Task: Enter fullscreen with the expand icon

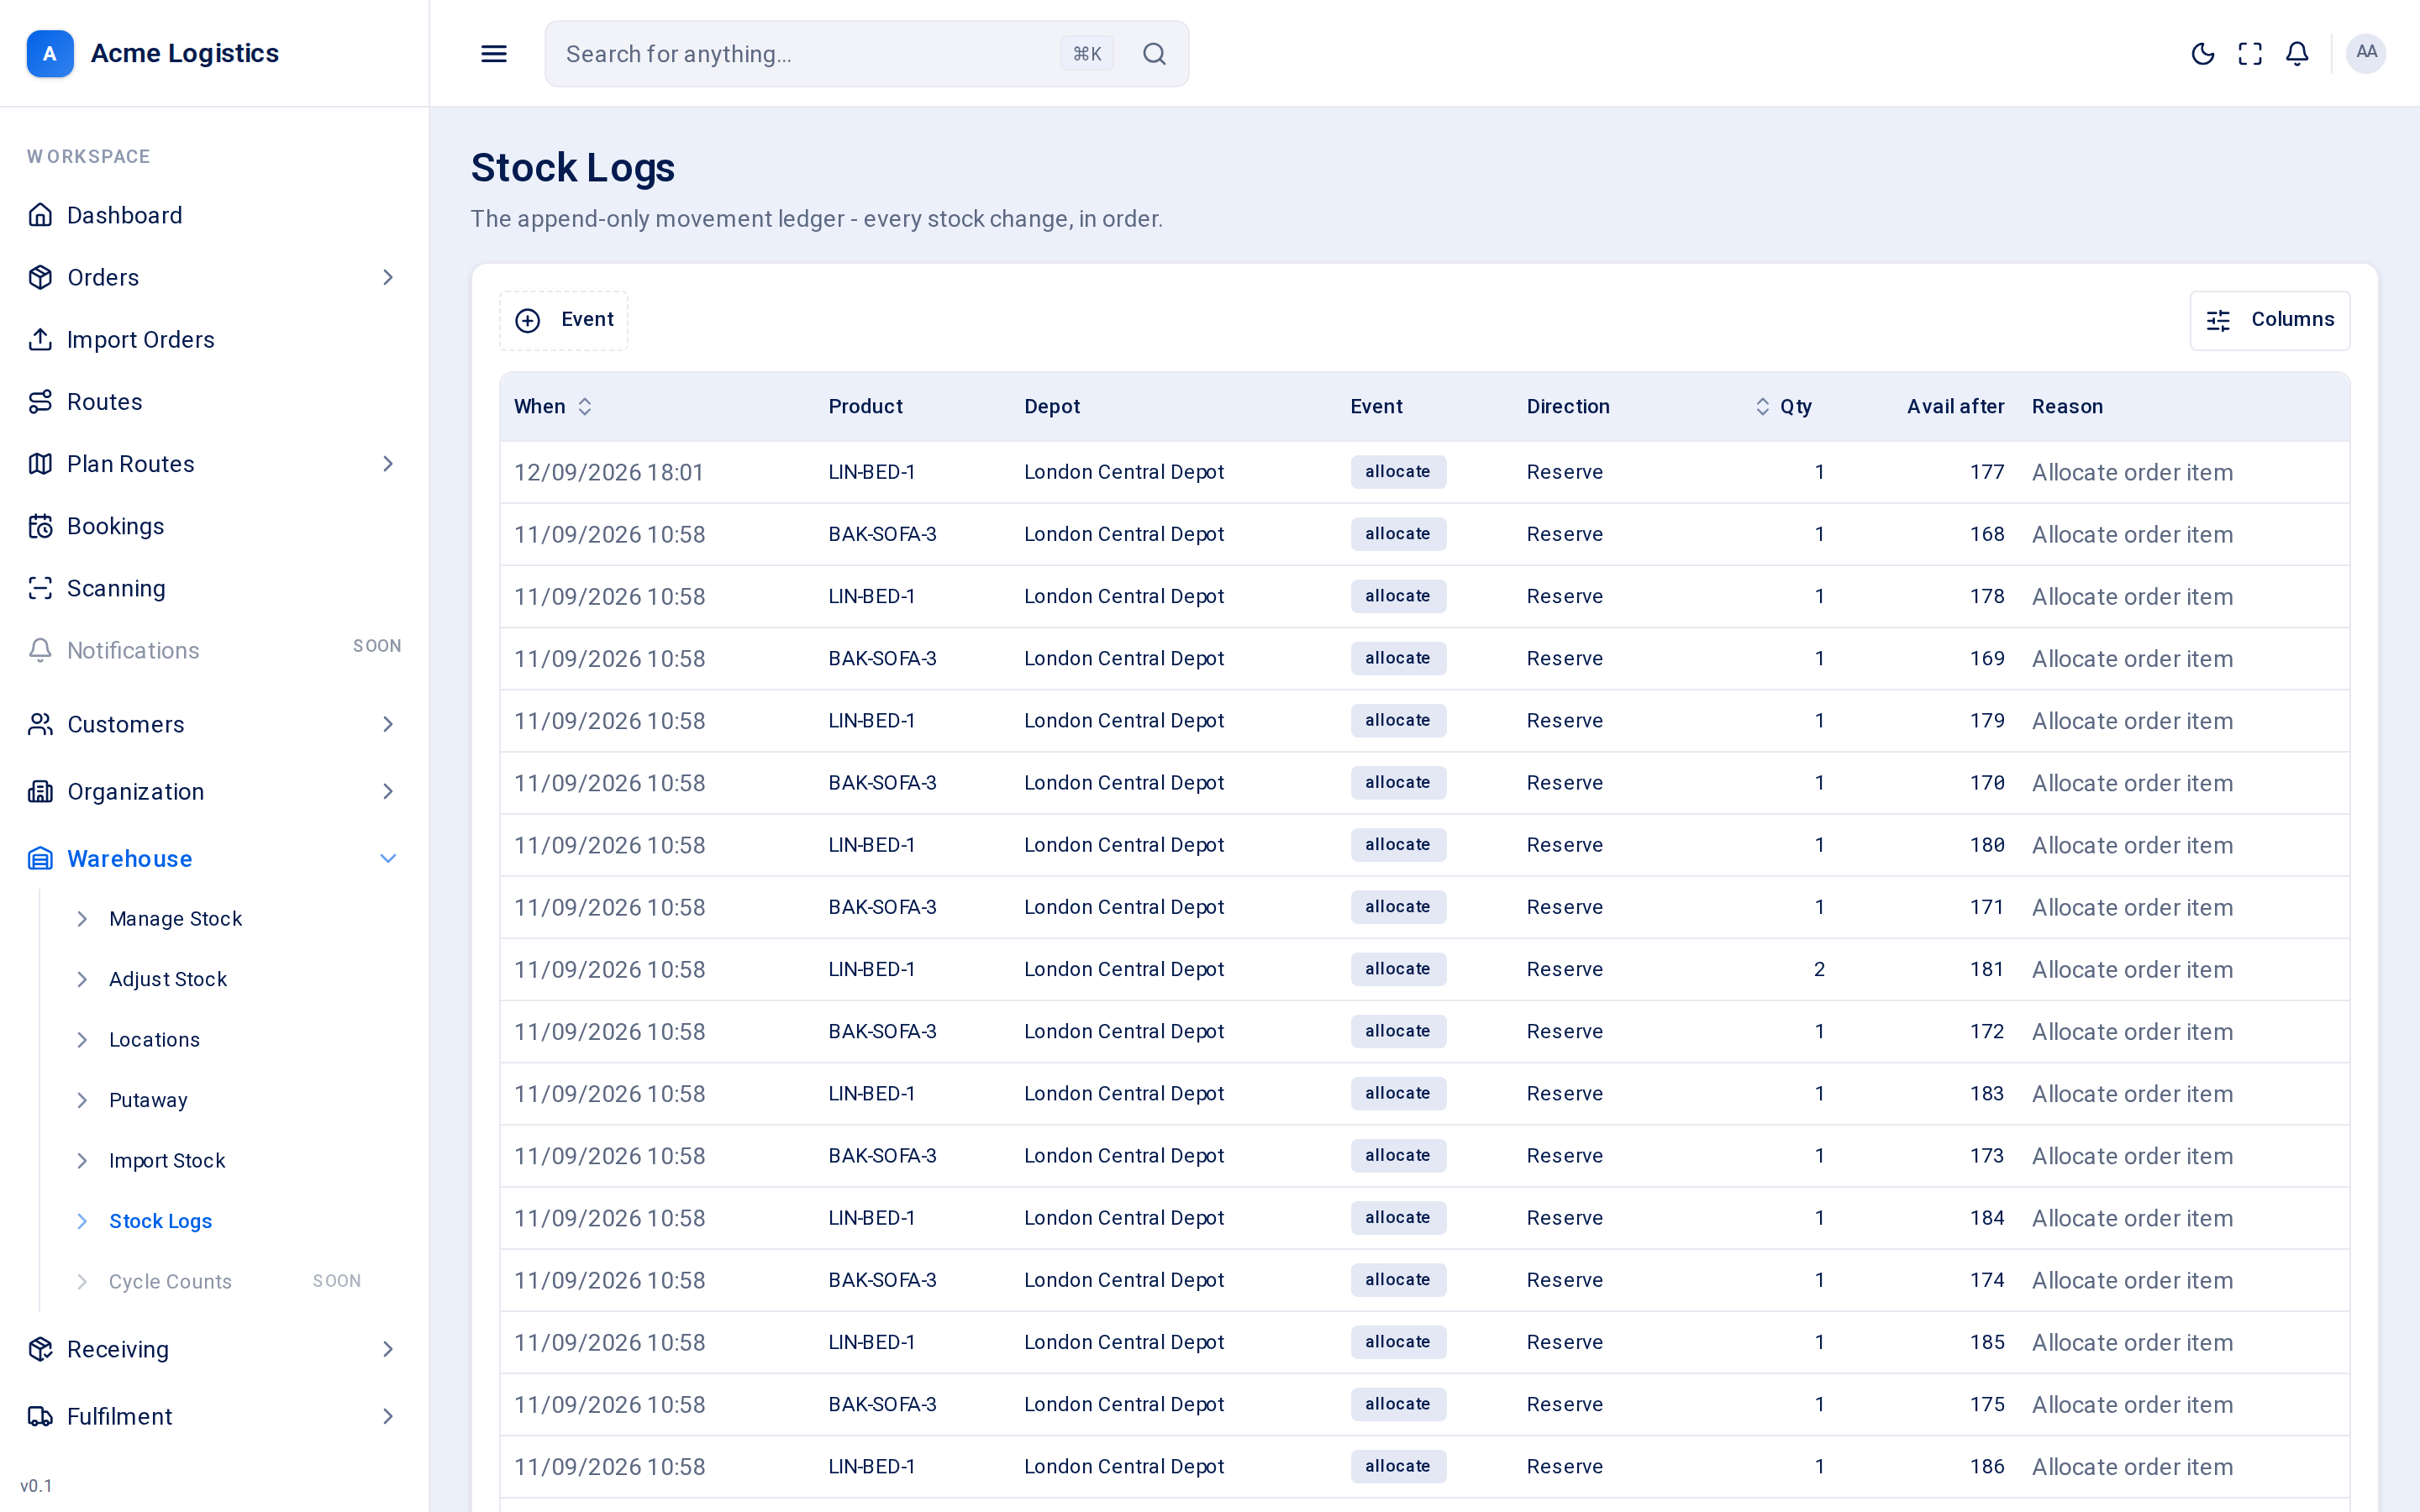Action: (x=2250, y=53)
